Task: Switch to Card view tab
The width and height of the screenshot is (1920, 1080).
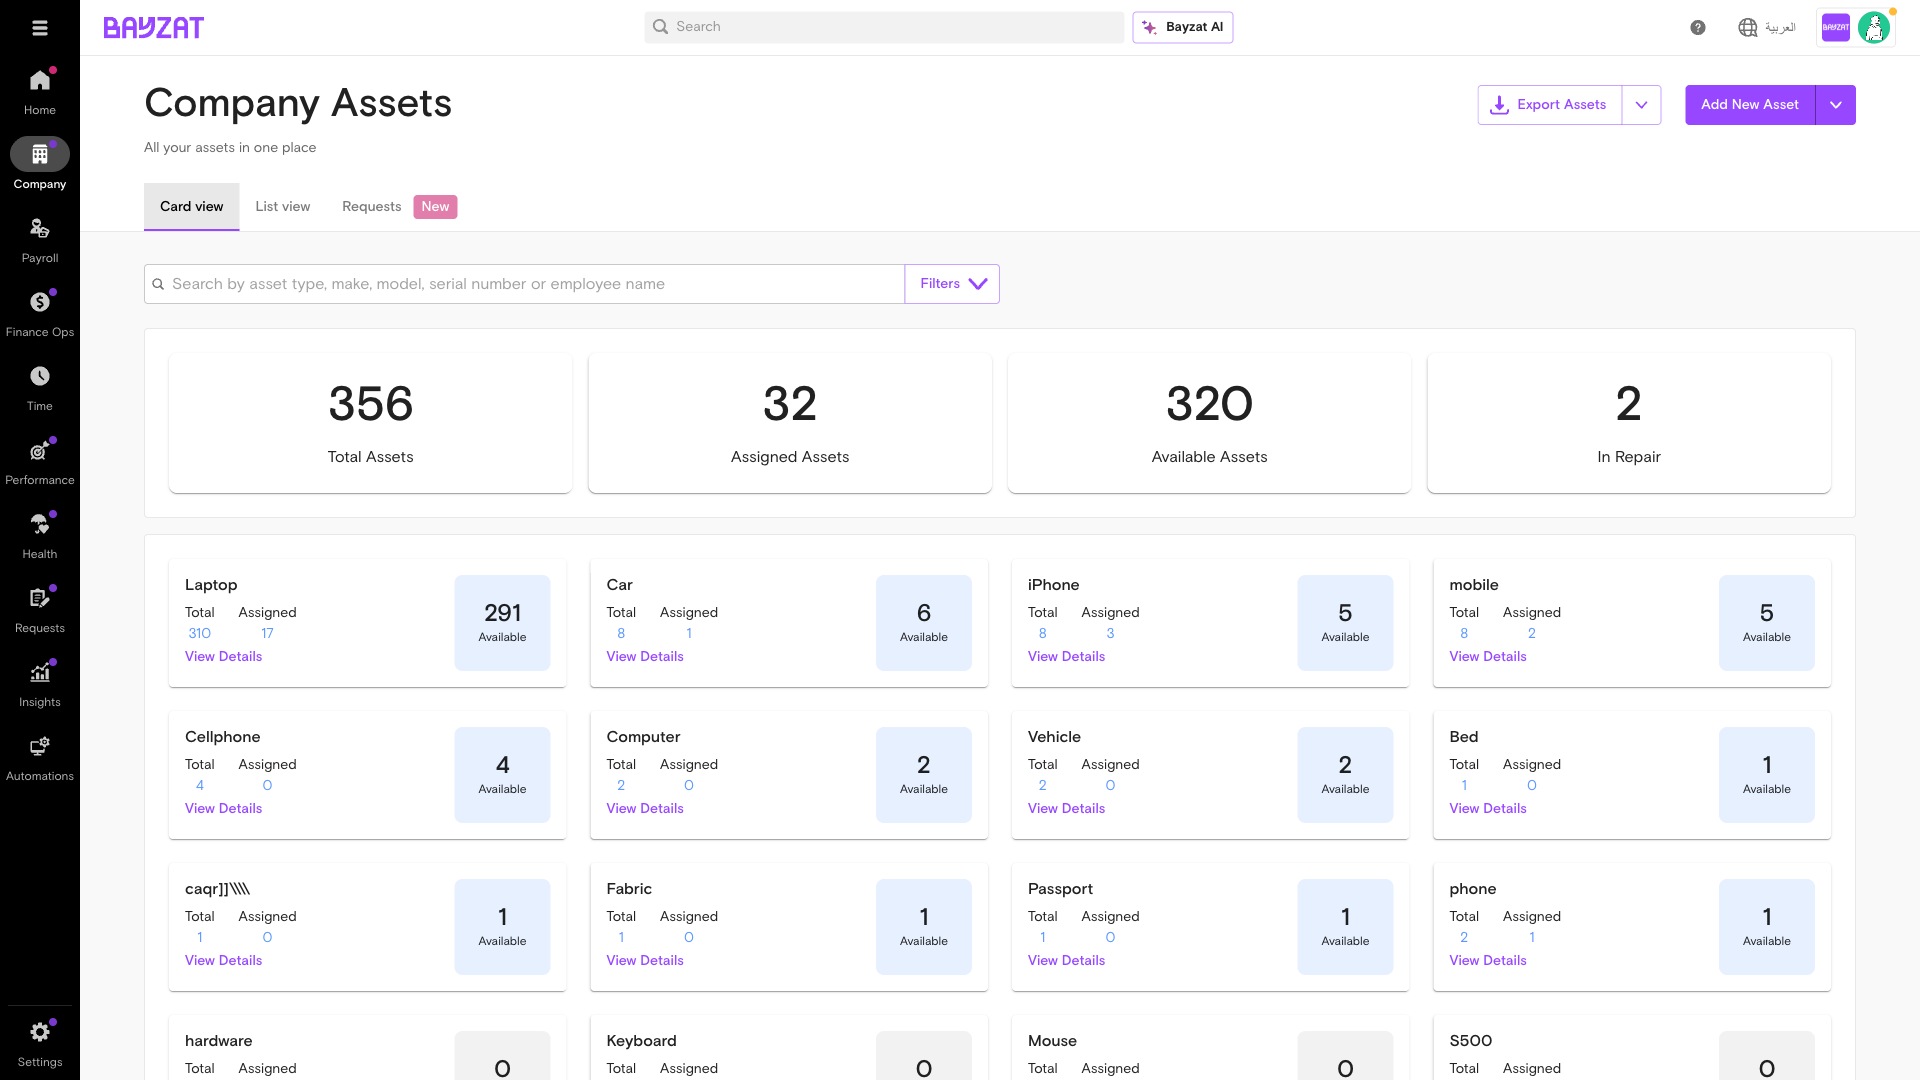Action: [192, 207]
